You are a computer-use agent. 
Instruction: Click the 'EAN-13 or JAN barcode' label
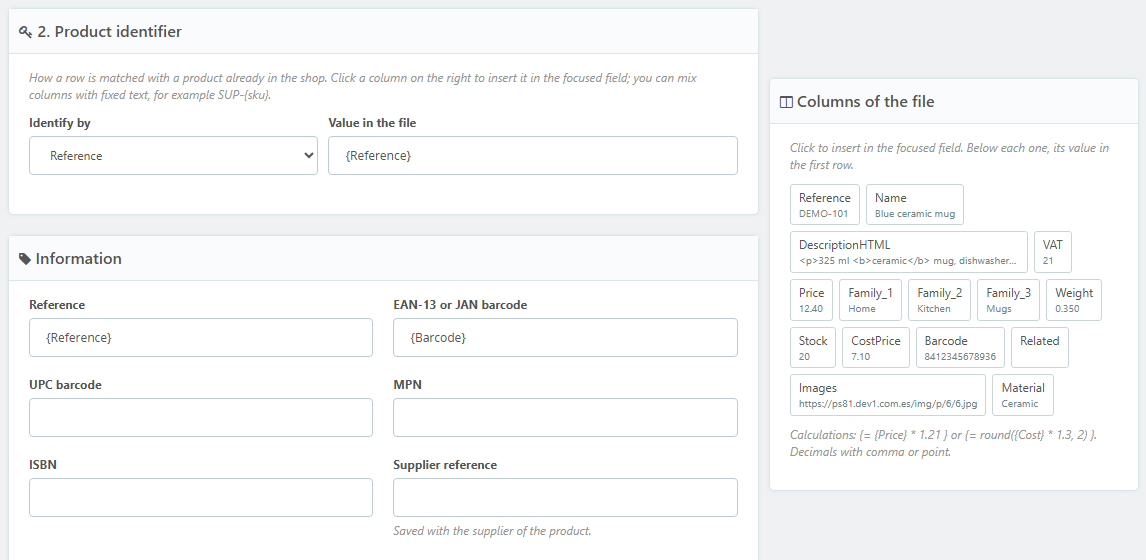click(460, 305)
